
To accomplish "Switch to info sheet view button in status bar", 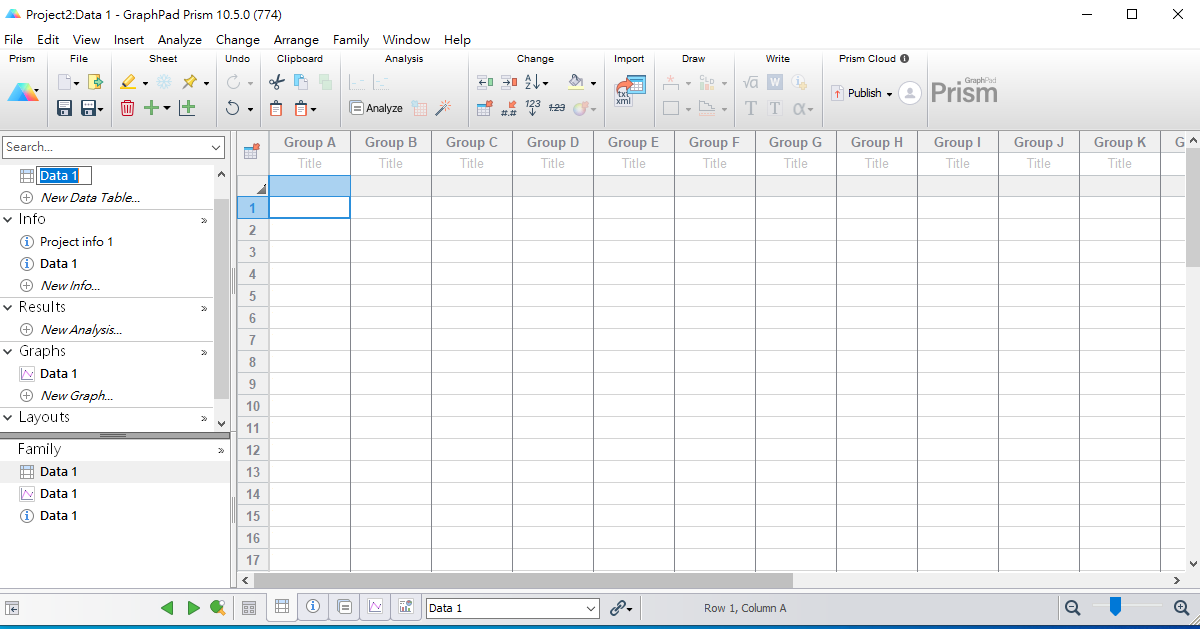I will coord(313,607).
